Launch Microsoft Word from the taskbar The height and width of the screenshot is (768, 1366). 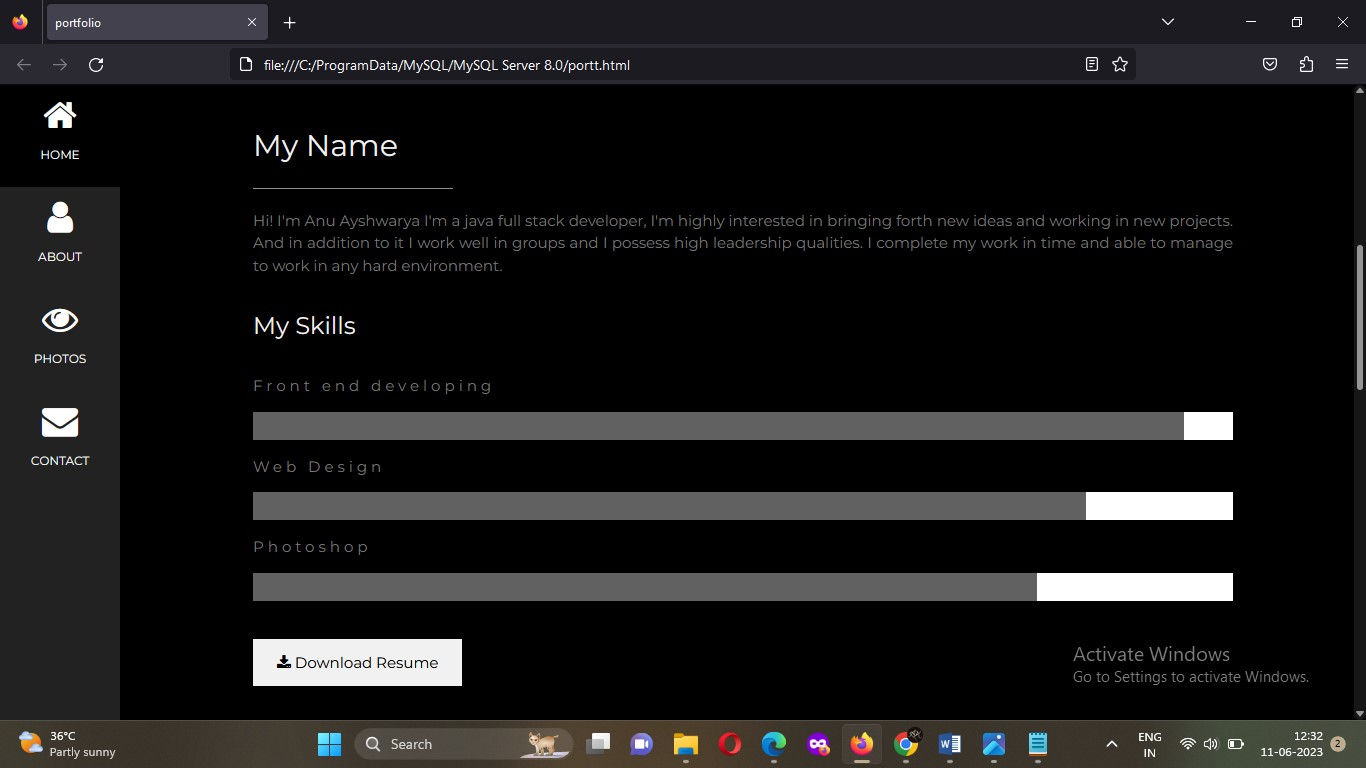(948, 744)
